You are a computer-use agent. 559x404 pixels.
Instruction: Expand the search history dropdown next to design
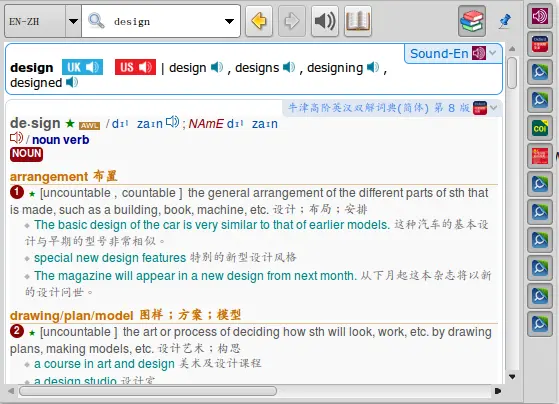[x=230, y=21]
